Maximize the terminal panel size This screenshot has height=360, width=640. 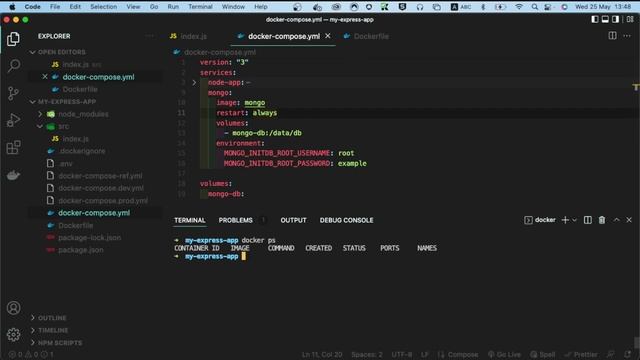click(x=616, y=220)
